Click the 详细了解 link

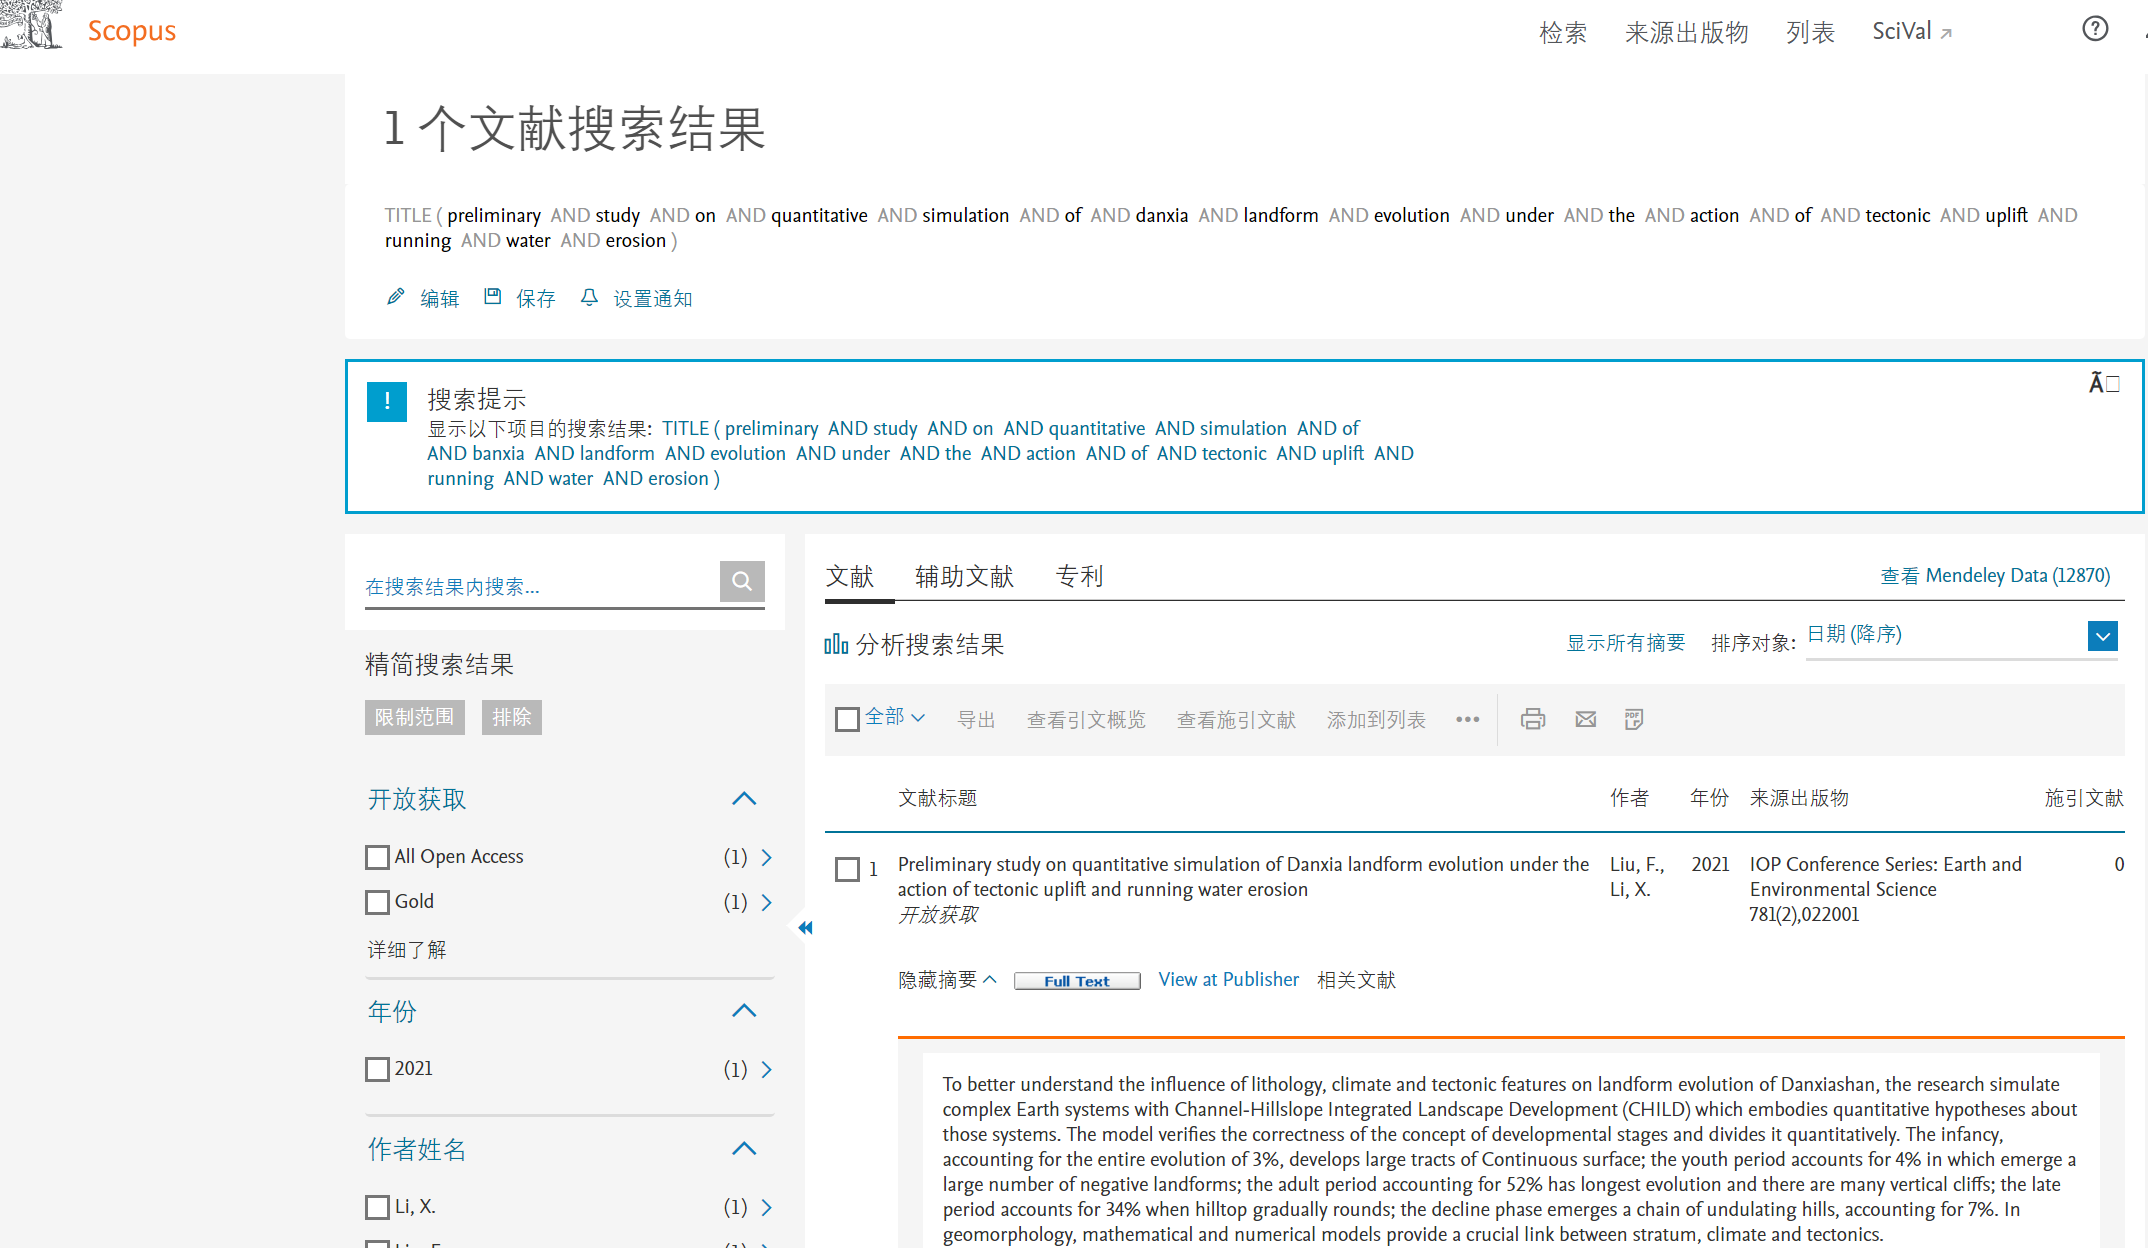407,949
